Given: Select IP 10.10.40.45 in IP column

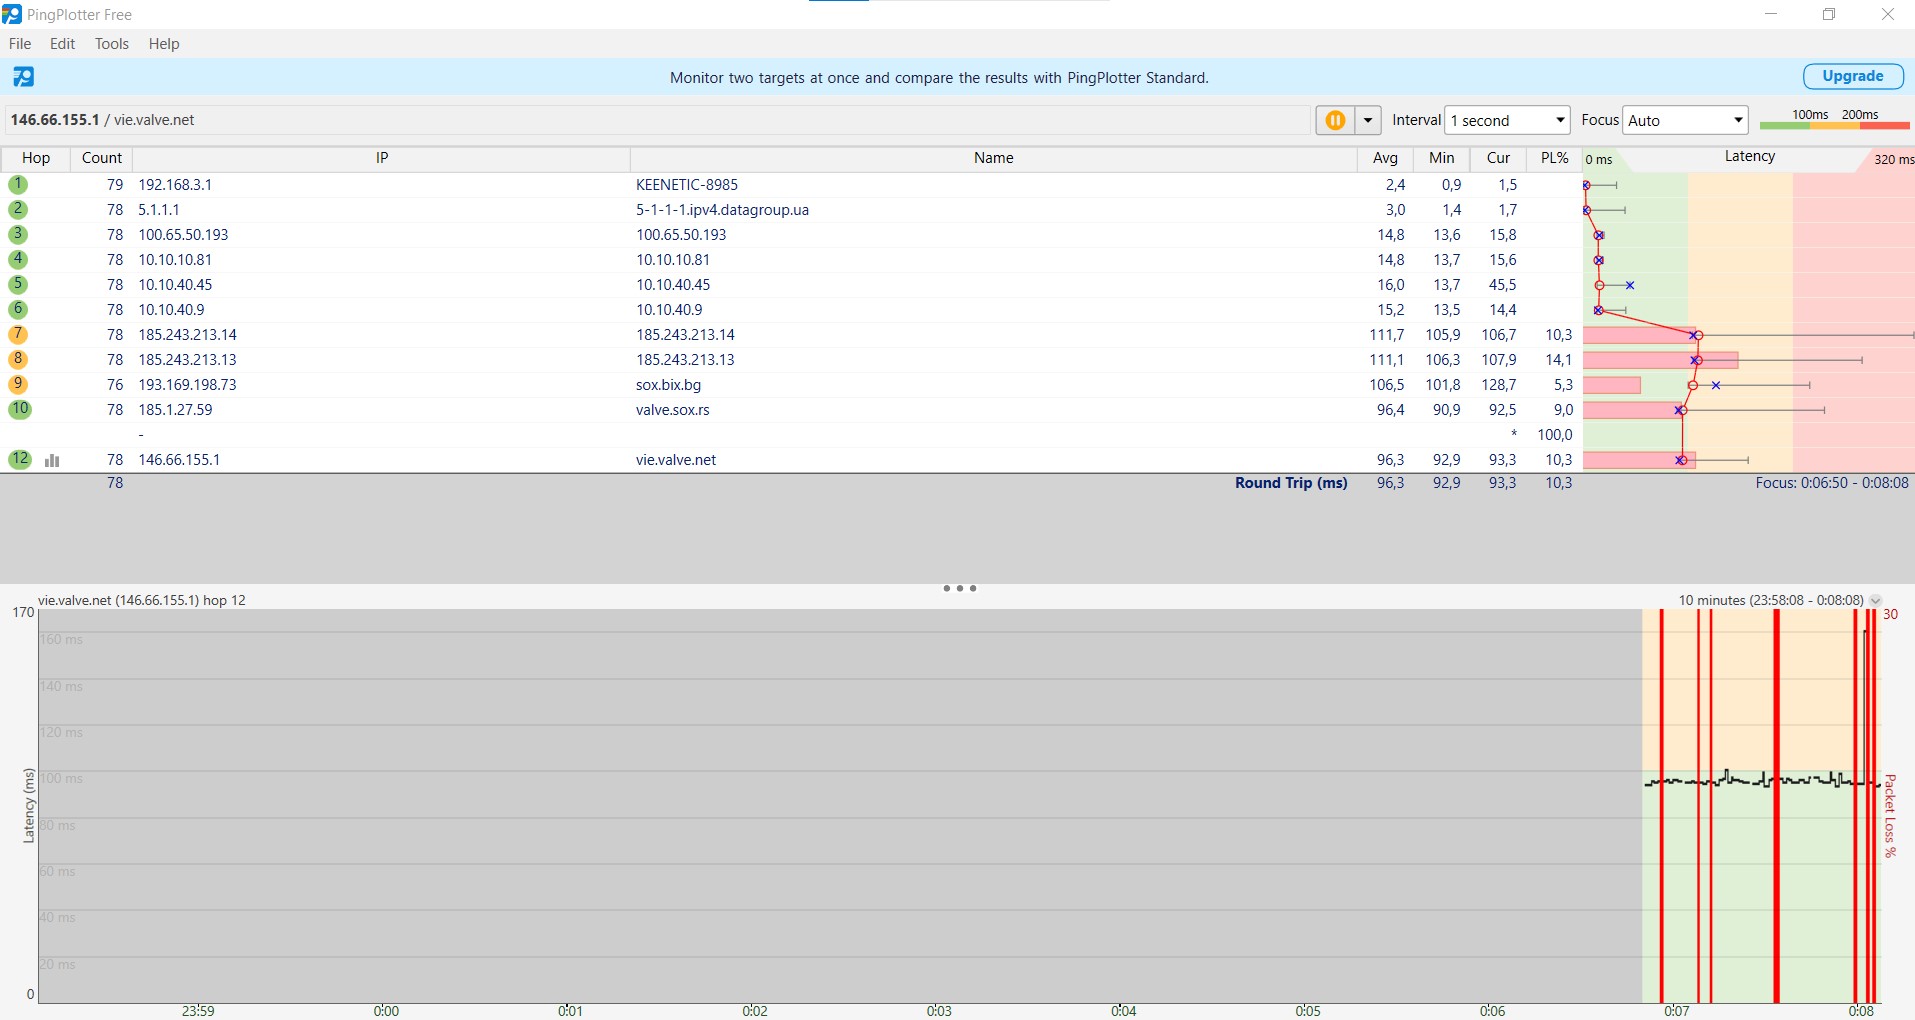Looking at the screenshot, I should click(x=175, y=284).
